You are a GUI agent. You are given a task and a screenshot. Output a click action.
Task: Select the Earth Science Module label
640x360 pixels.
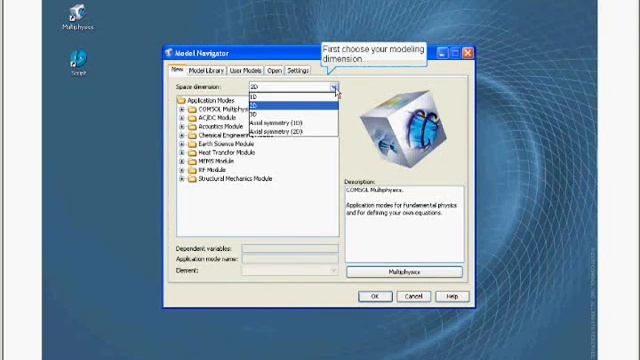point(226,144)
